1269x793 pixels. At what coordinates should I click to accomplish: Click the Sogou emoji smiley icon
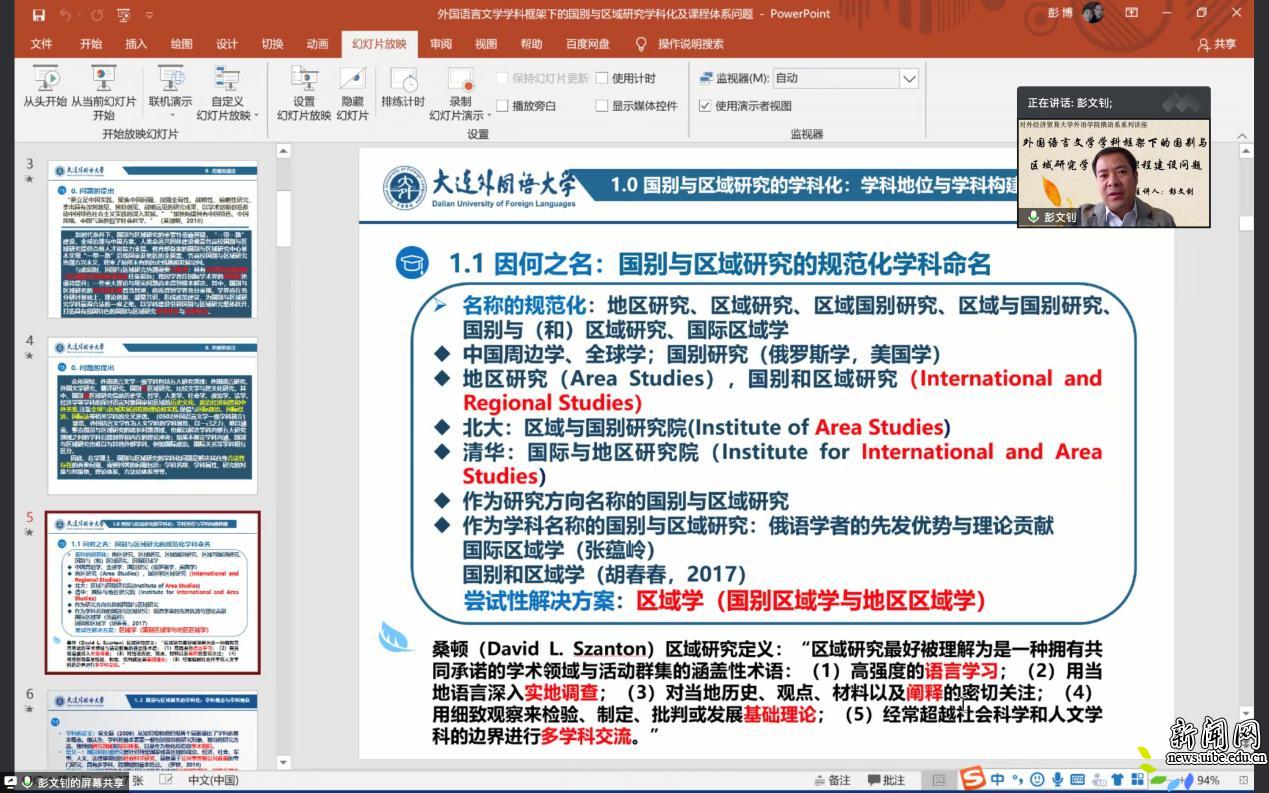point(1037,779)
